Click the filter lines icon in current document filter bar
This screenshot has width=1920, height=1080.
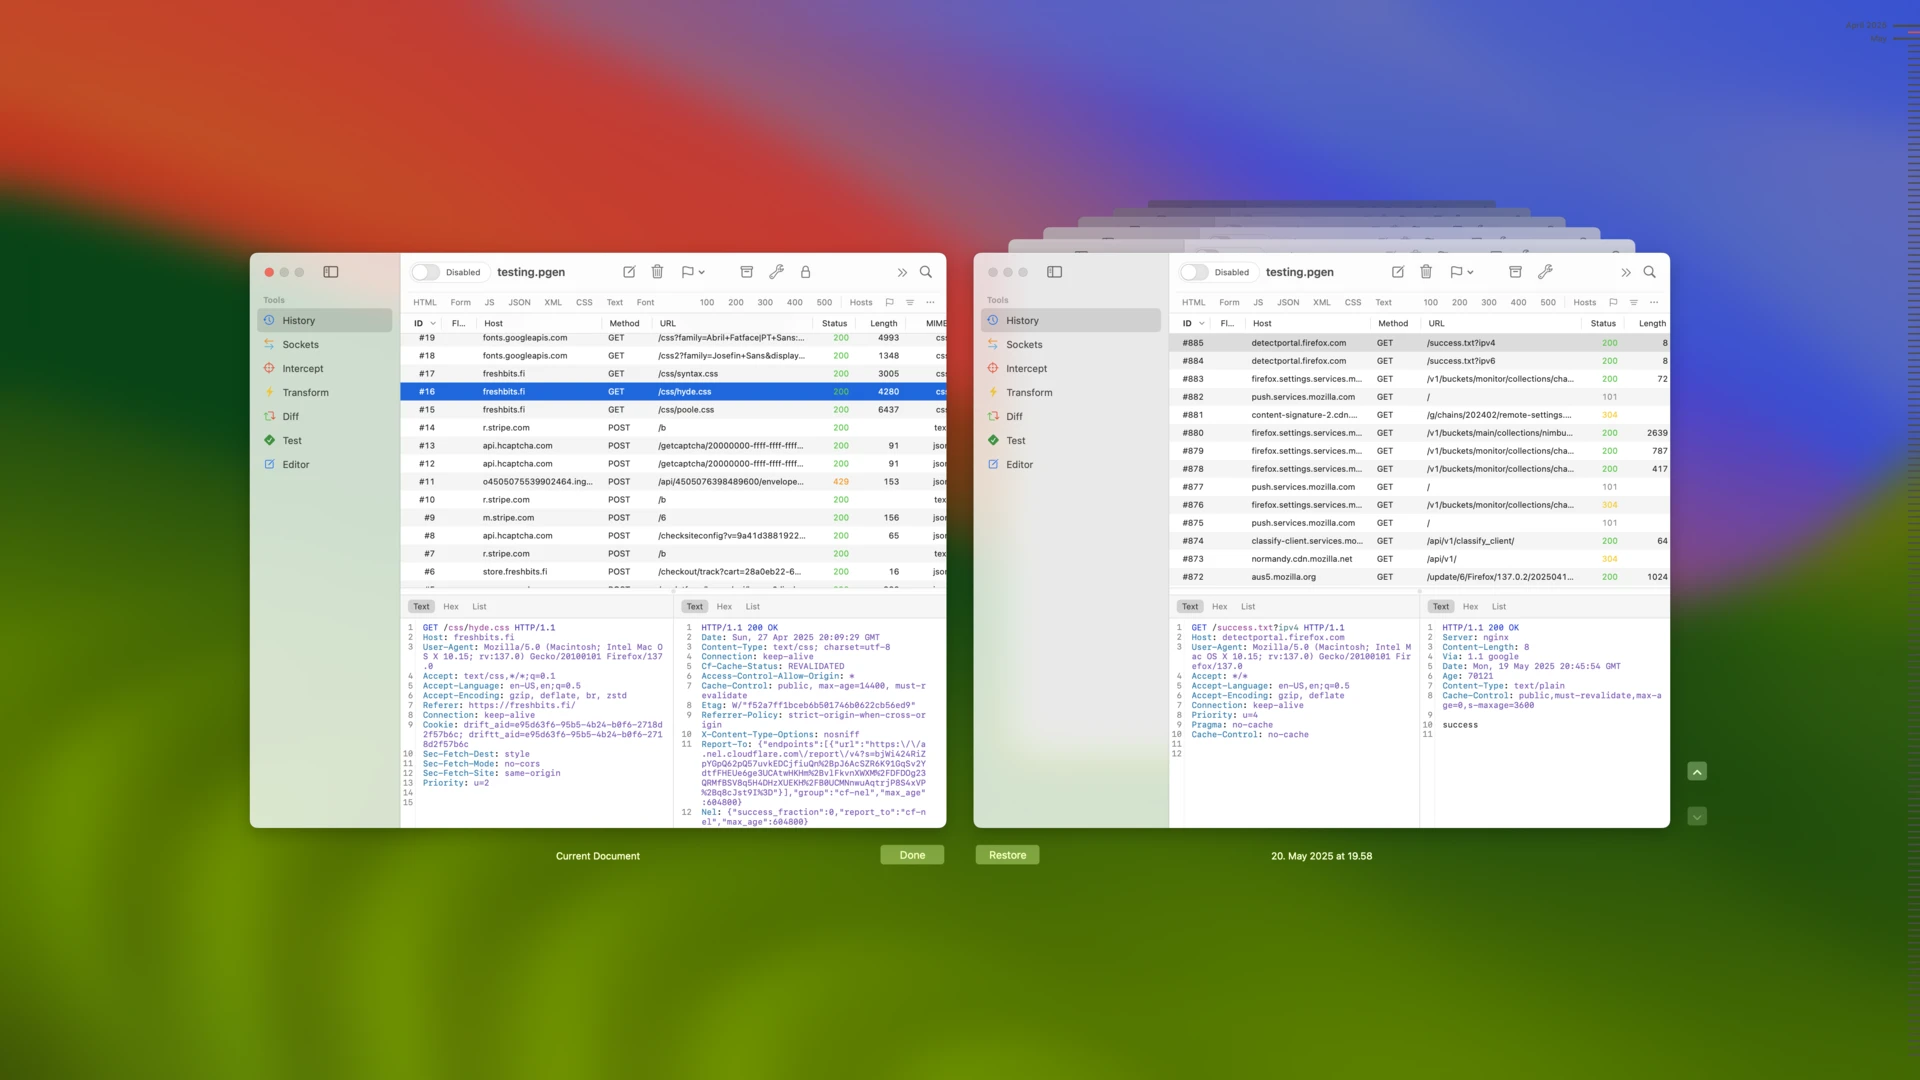pyautogui.click(x=910, y=302)
